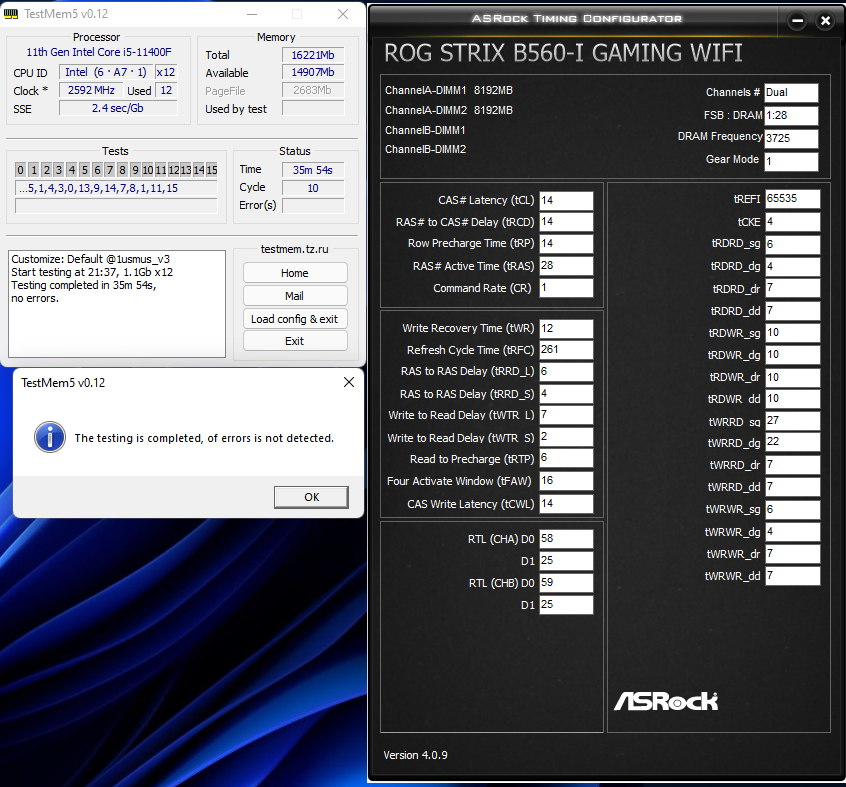The image size is (846, 787).
Task: Click the tWRRD_dg value field
Action: point(793,442)
